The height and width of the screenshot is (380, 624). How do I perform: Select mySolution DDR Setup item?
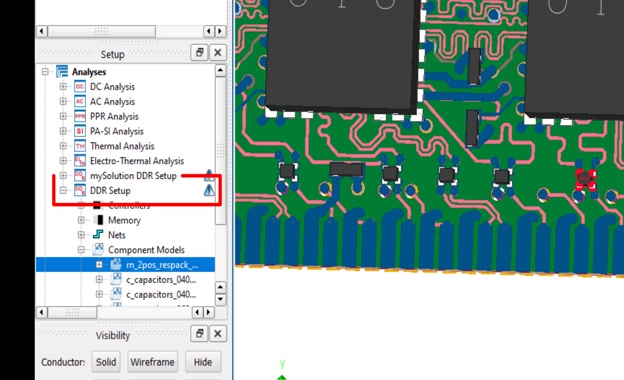click(x=133, y=176)
